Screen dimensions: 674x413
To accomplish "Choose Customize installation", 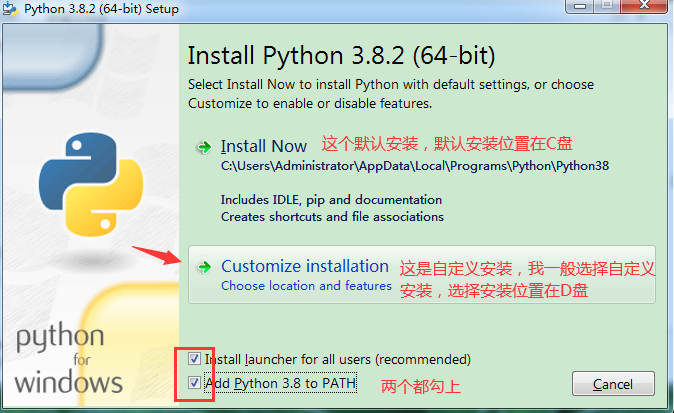I will pos(422,275).
